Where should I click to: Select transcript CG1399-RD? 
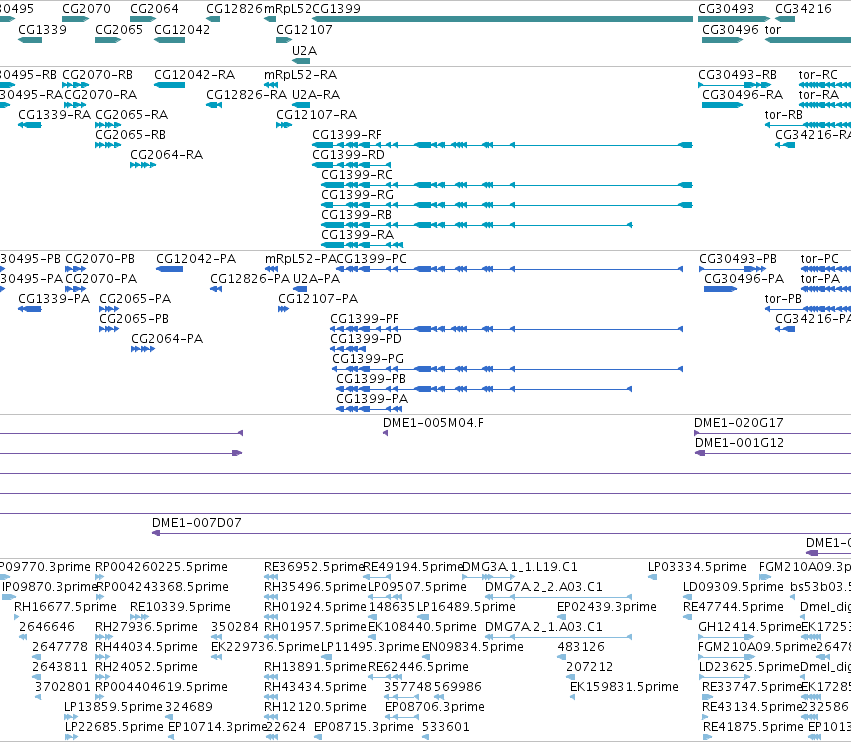tap(348, 155)
